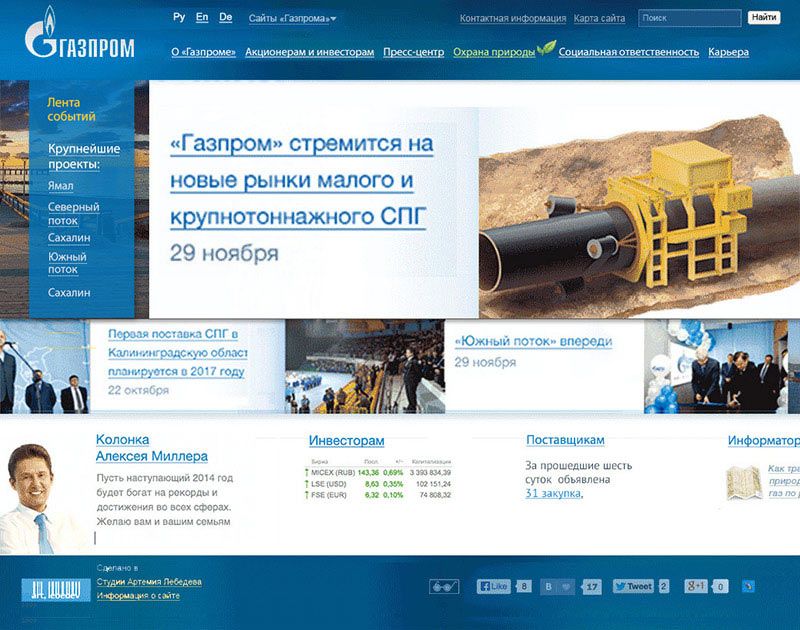Switch the site language to English (En)

point(202,18)
